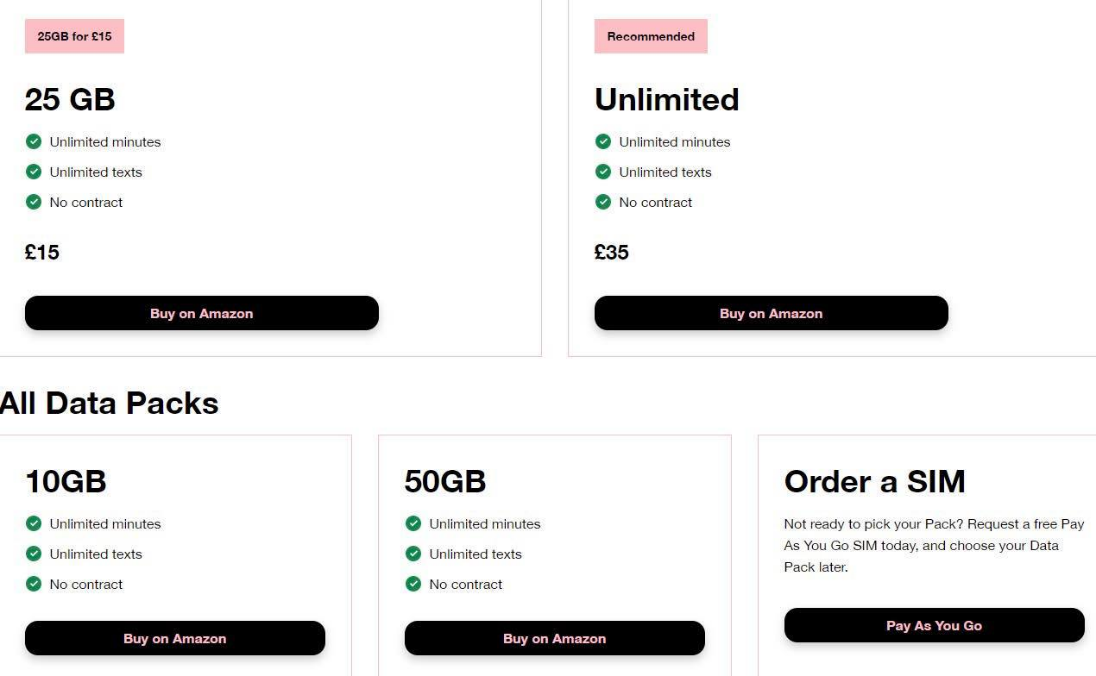Click the 25GB for £15 badge
The image size is (1096, 676).
tap(75, 36)
